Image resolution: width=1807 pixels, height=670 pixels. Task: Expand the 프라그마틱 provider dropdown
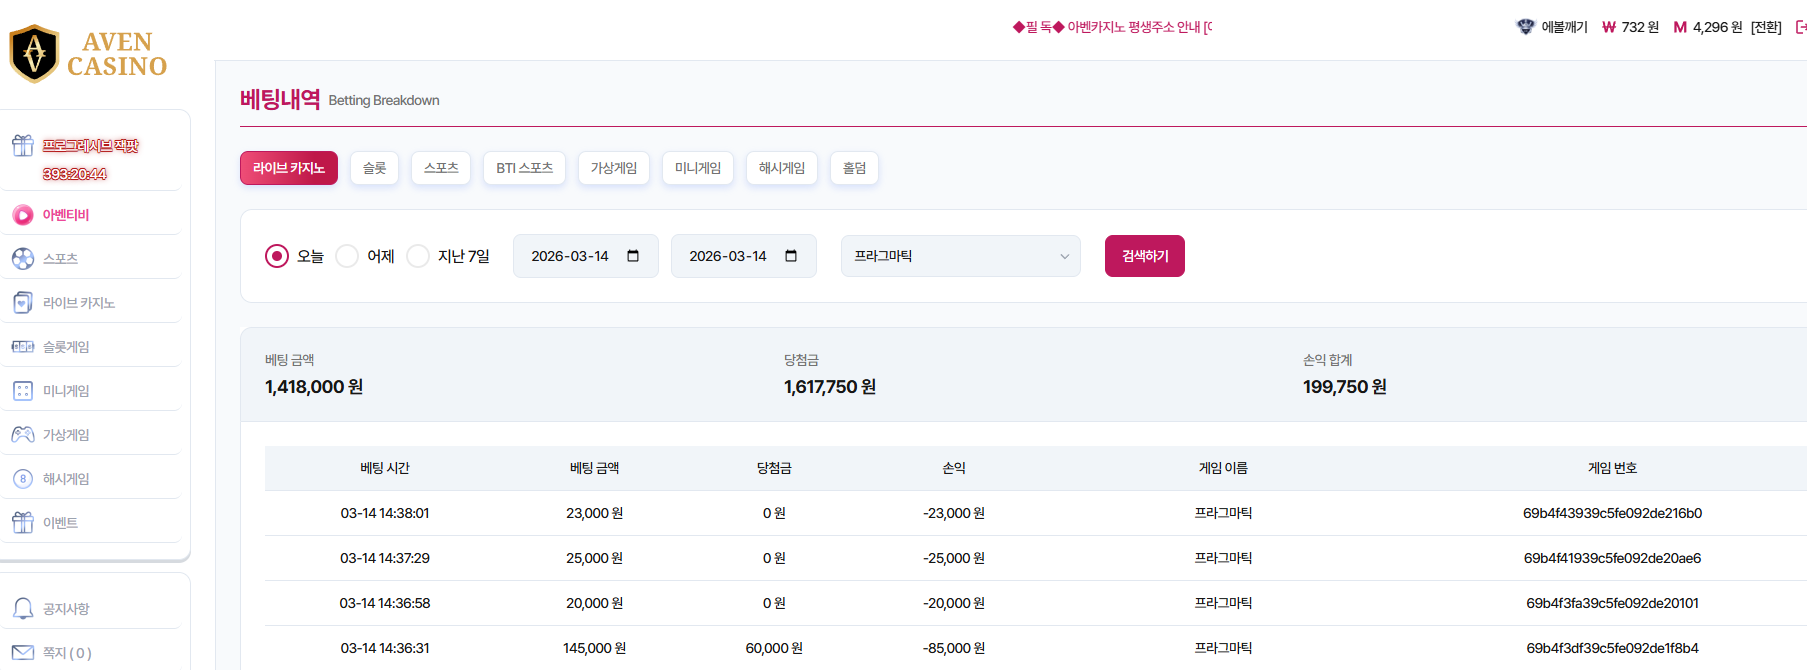tap(960, 256)
